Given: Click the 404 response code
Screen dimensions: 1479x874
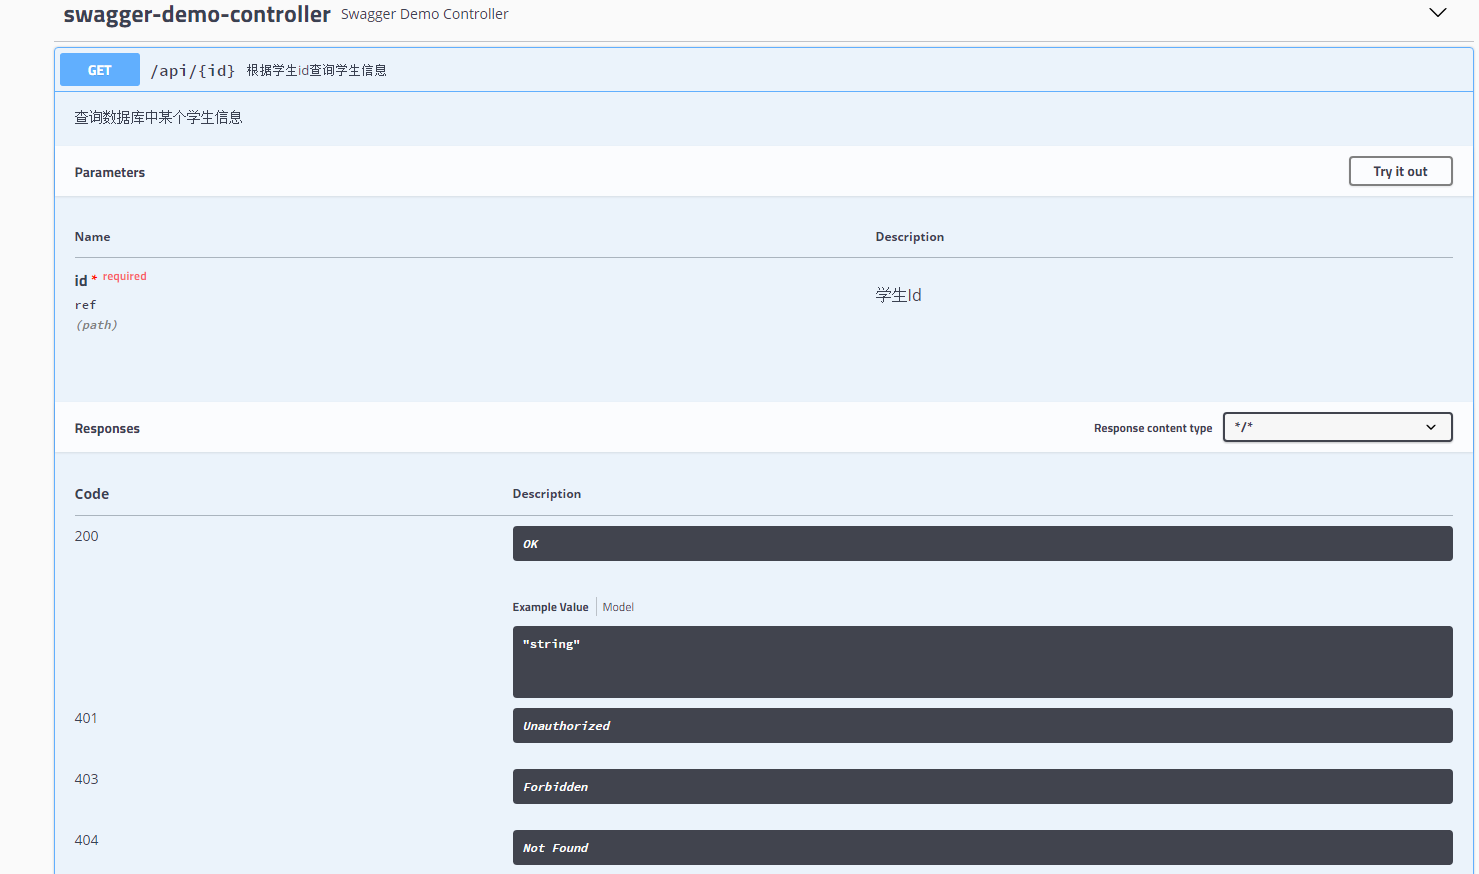Looking at the screenshot, I should click(87, 840).
